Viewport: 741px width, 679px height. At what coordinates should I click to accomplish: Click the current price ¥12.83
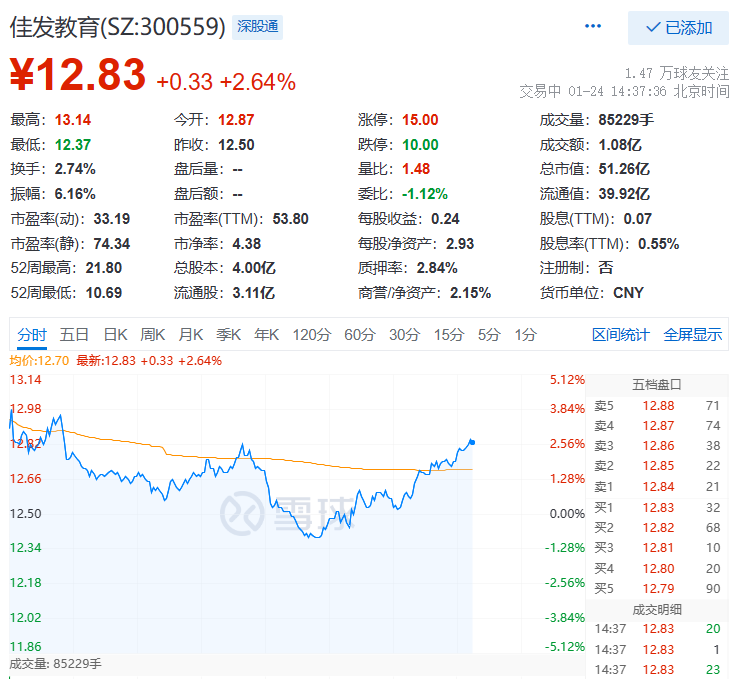78,74
